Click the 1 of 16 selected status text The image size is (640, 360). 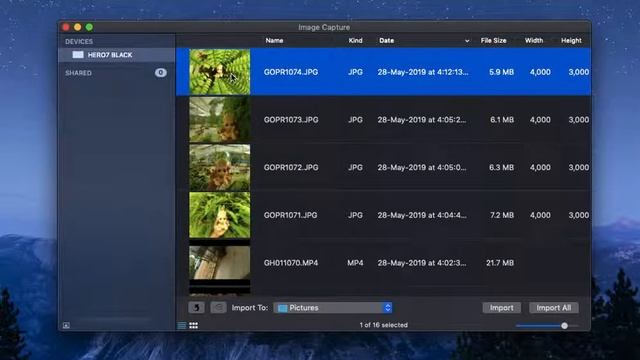(x=383, y=325)
